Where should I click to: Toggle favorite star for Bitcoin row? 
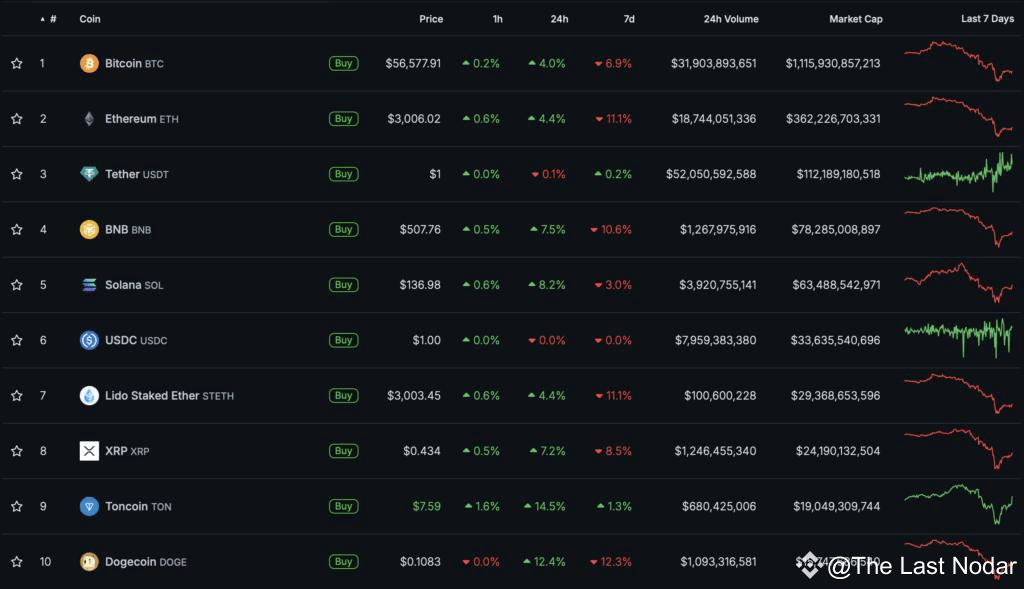point(17,63)
